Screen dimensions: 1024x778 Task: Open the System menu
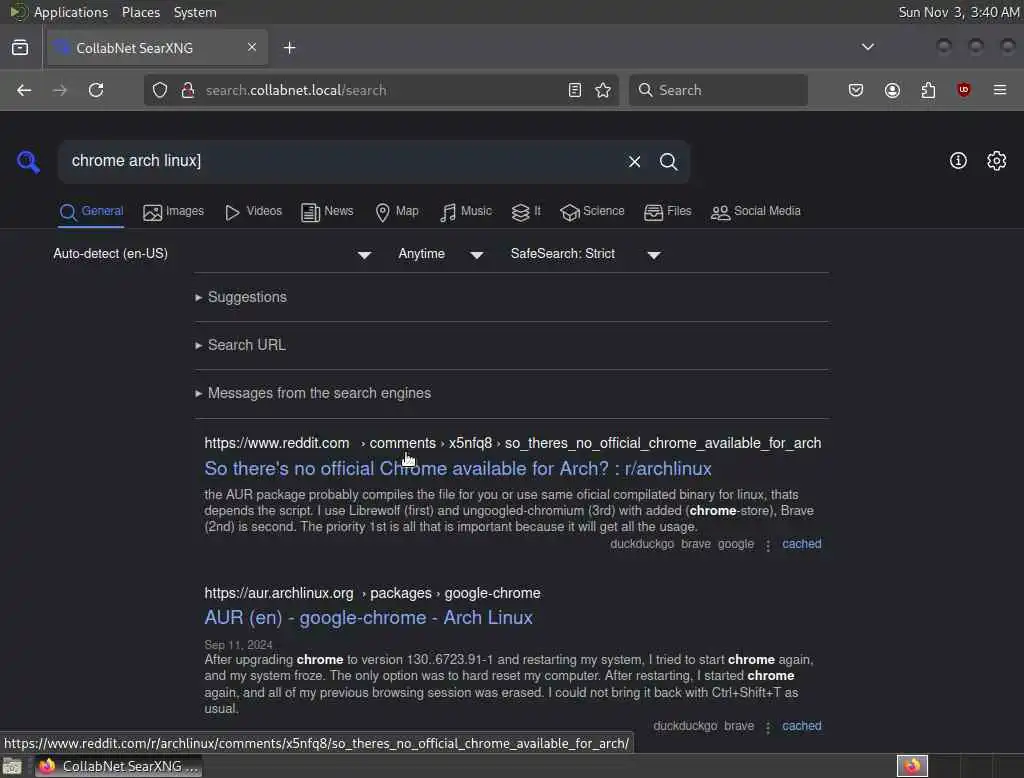click(x=195, y=12)
